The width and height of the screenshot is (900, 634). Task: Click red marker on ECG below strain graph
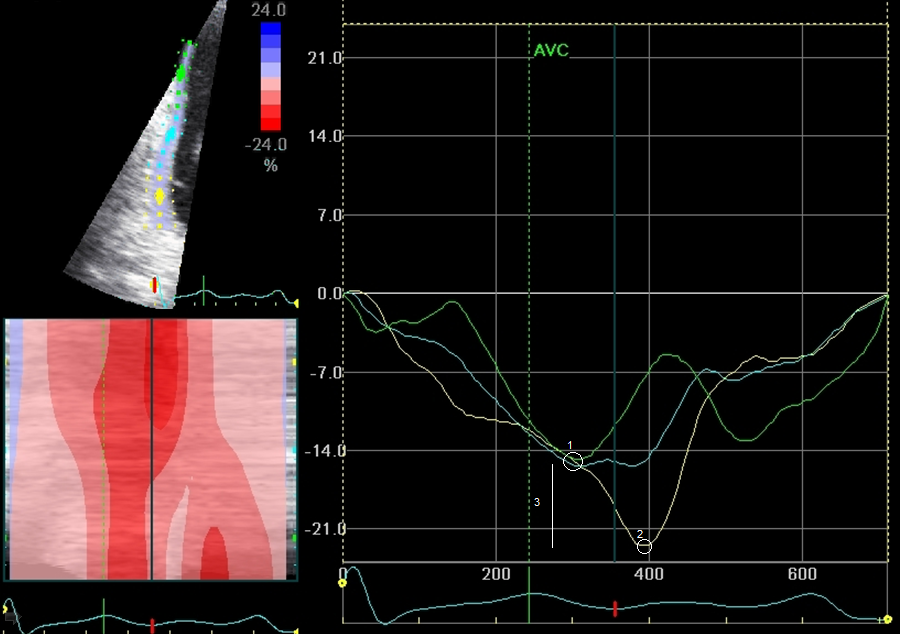point(615,608)
